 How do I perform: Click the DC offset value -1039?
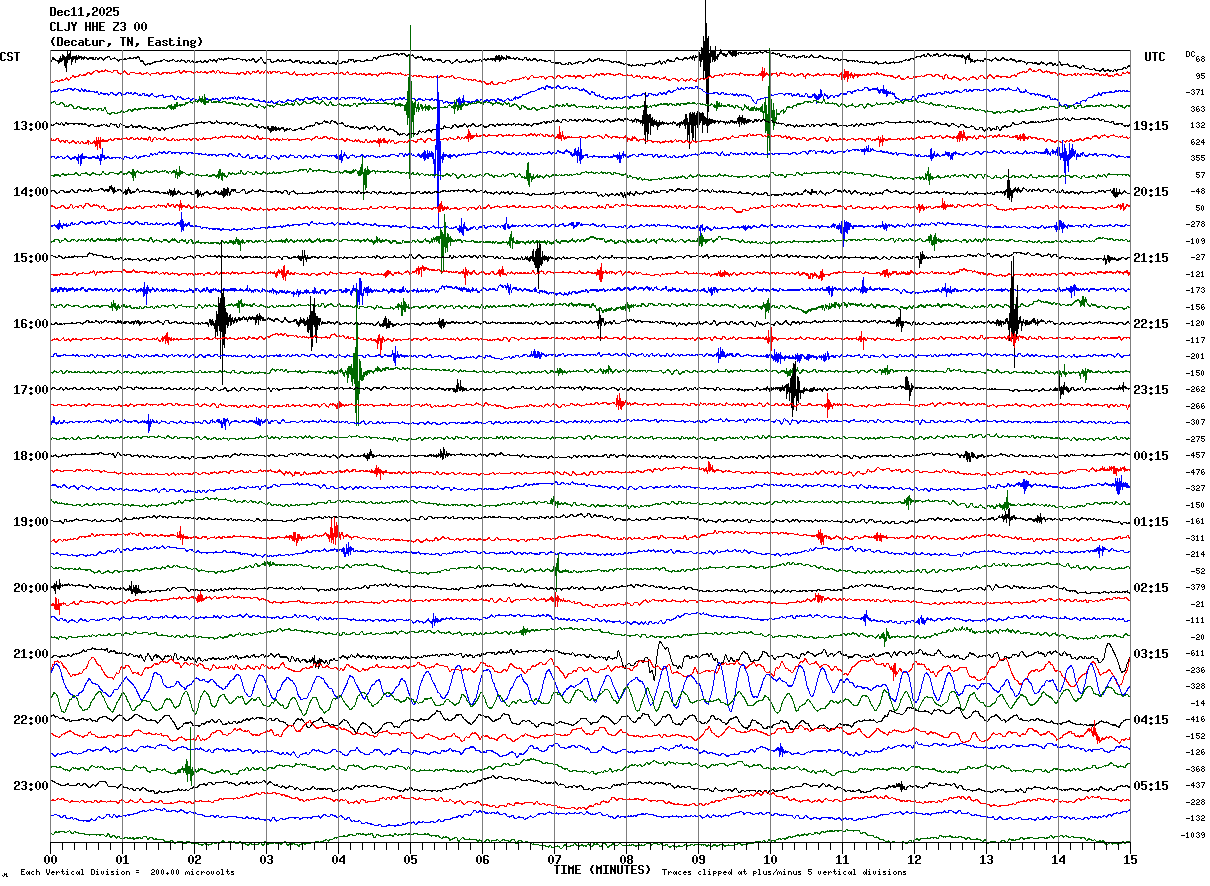tap(1194, 835)
